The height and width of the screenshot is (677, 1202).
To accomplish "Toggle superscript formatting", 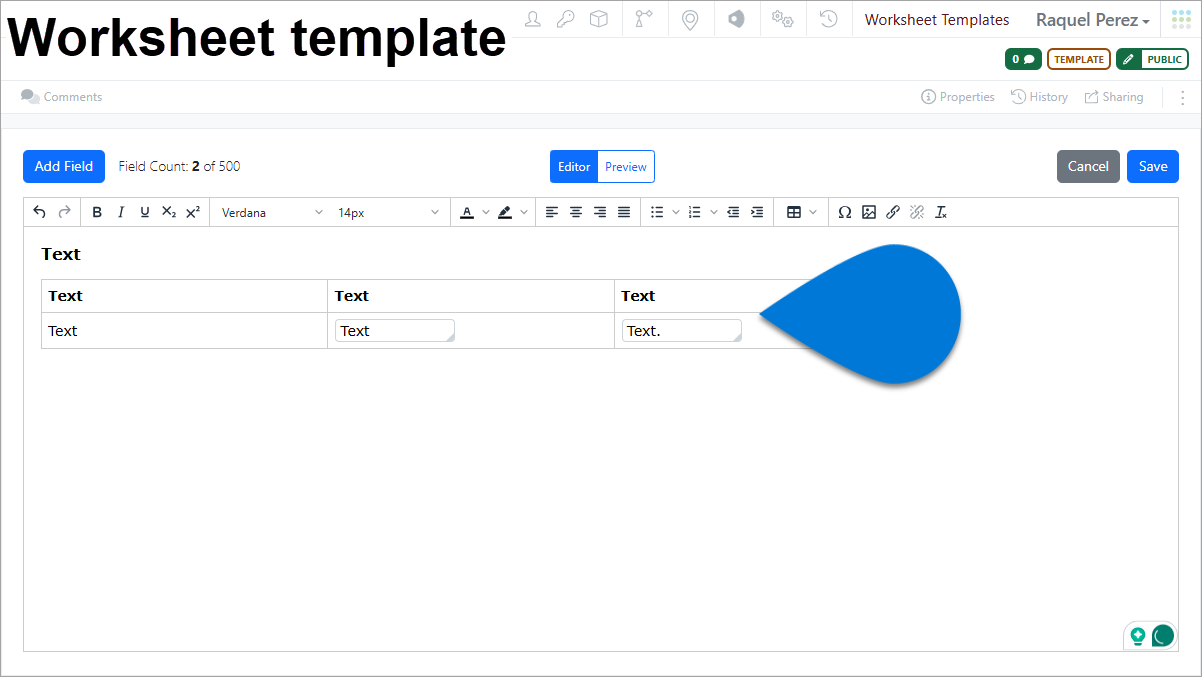I will (193, 212).
